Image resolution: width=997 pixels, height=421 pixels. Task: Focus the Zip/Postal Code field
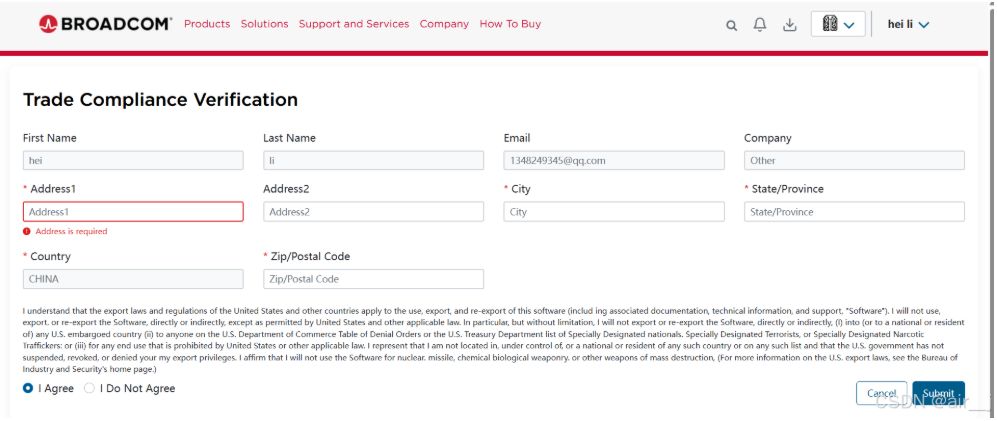coord(373,279)
